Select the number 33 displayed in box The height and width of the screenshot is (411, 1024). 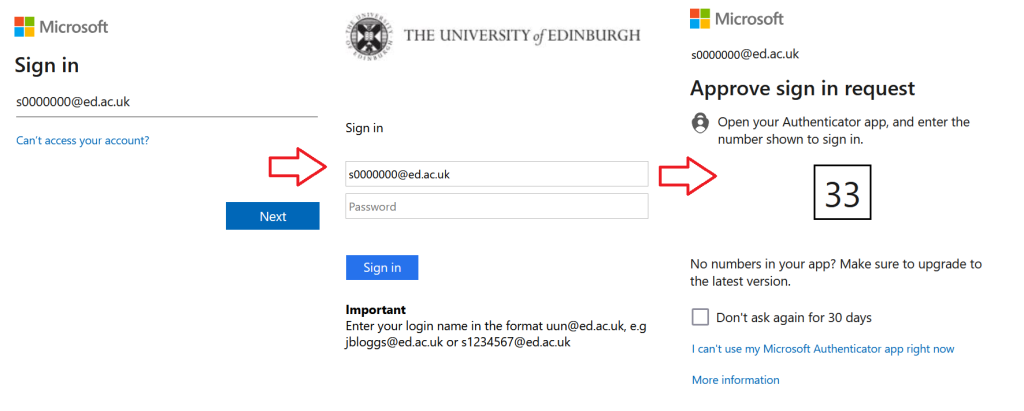tap(842, 193)
